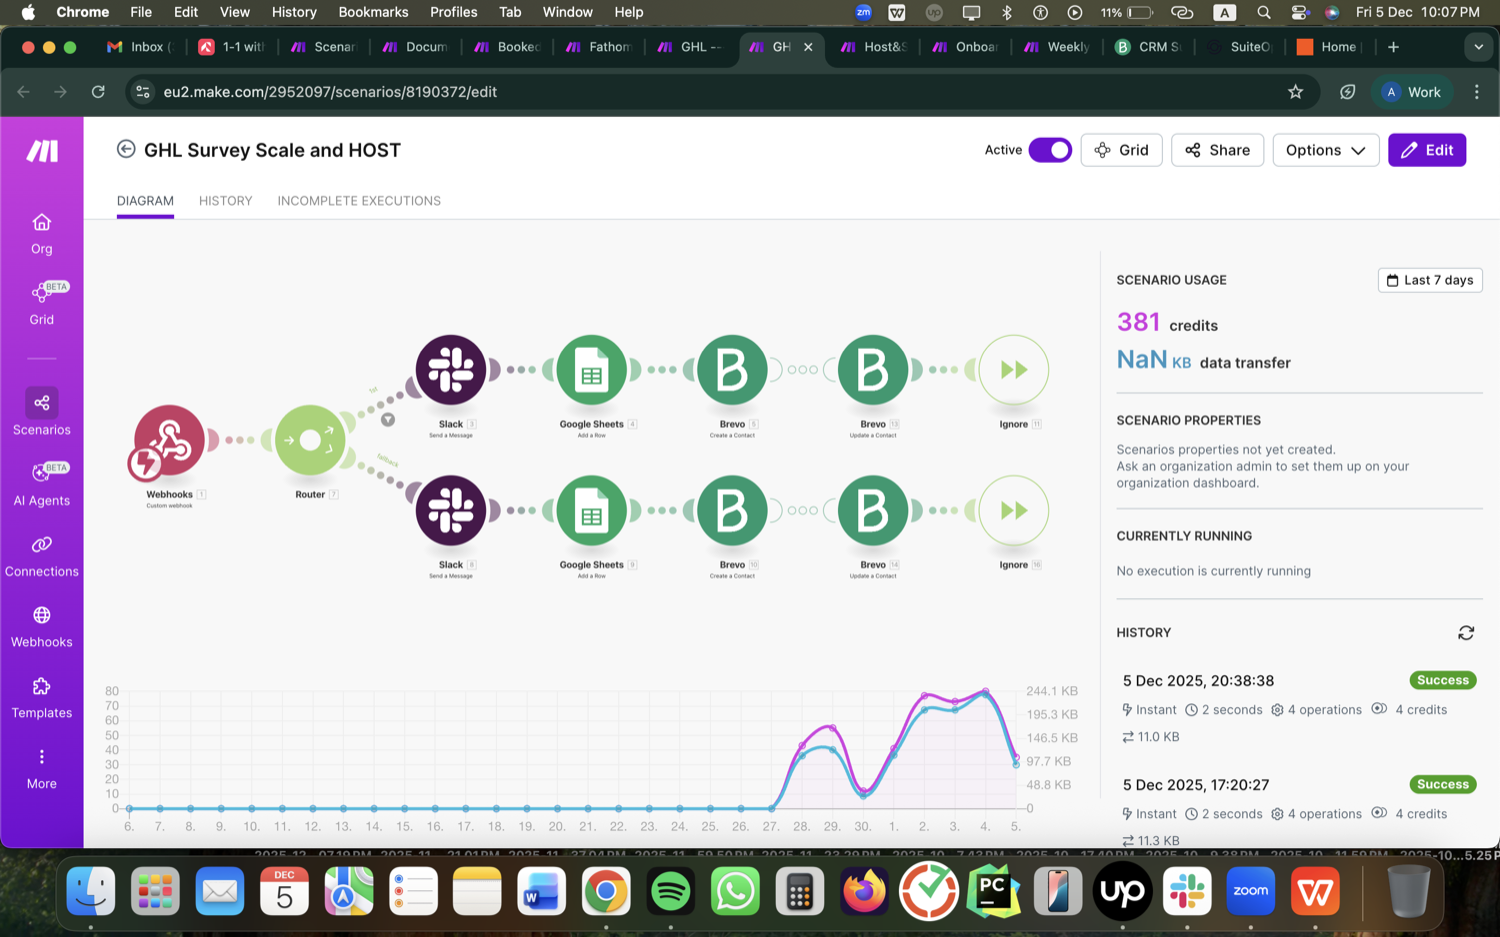Open Grid beta in sidebar
Screen dimensions: 1500x937
click(x=42, y=304)
